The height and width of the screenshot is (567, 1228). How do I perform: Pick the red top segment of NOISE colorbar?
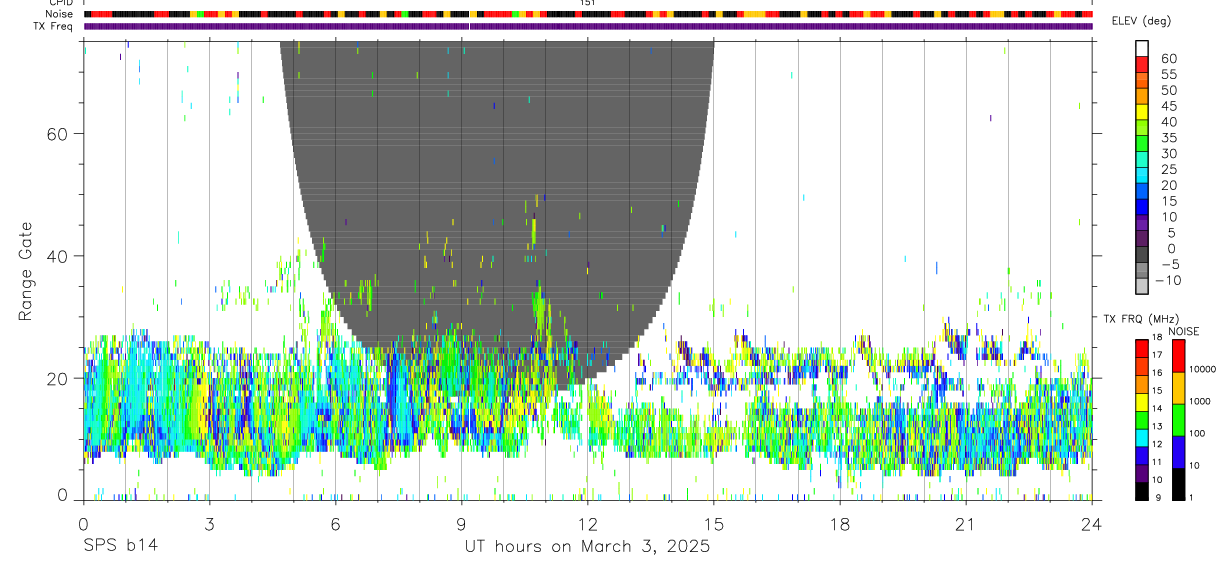point(1177,355)
